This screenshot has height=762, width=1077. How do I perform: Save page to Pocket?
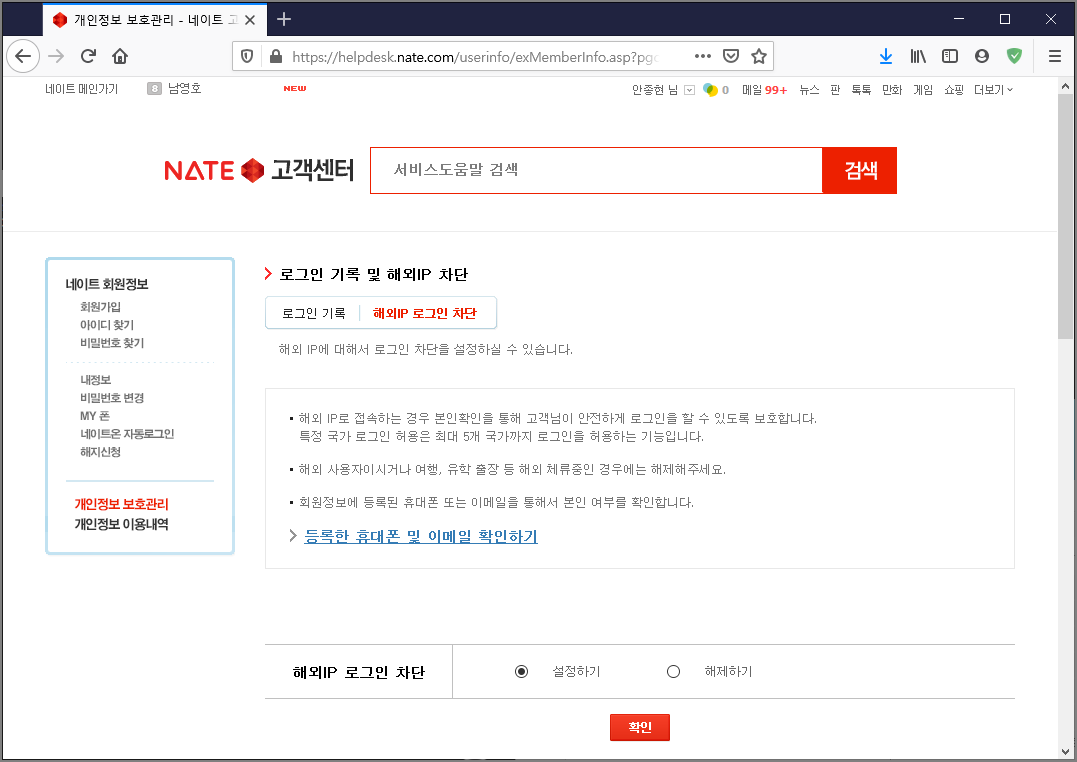731,56
